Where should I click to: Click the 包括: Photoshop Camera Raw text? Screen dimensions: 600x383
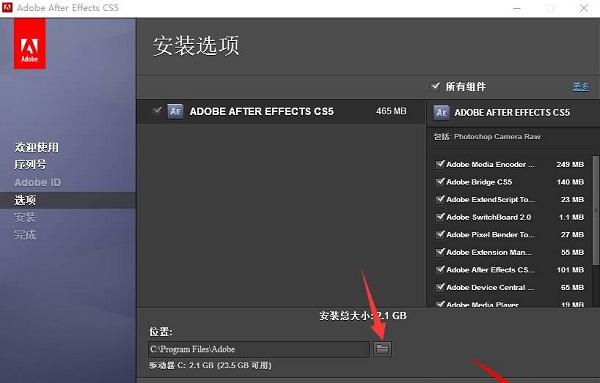pyautogui.click(x=487, y=137)
